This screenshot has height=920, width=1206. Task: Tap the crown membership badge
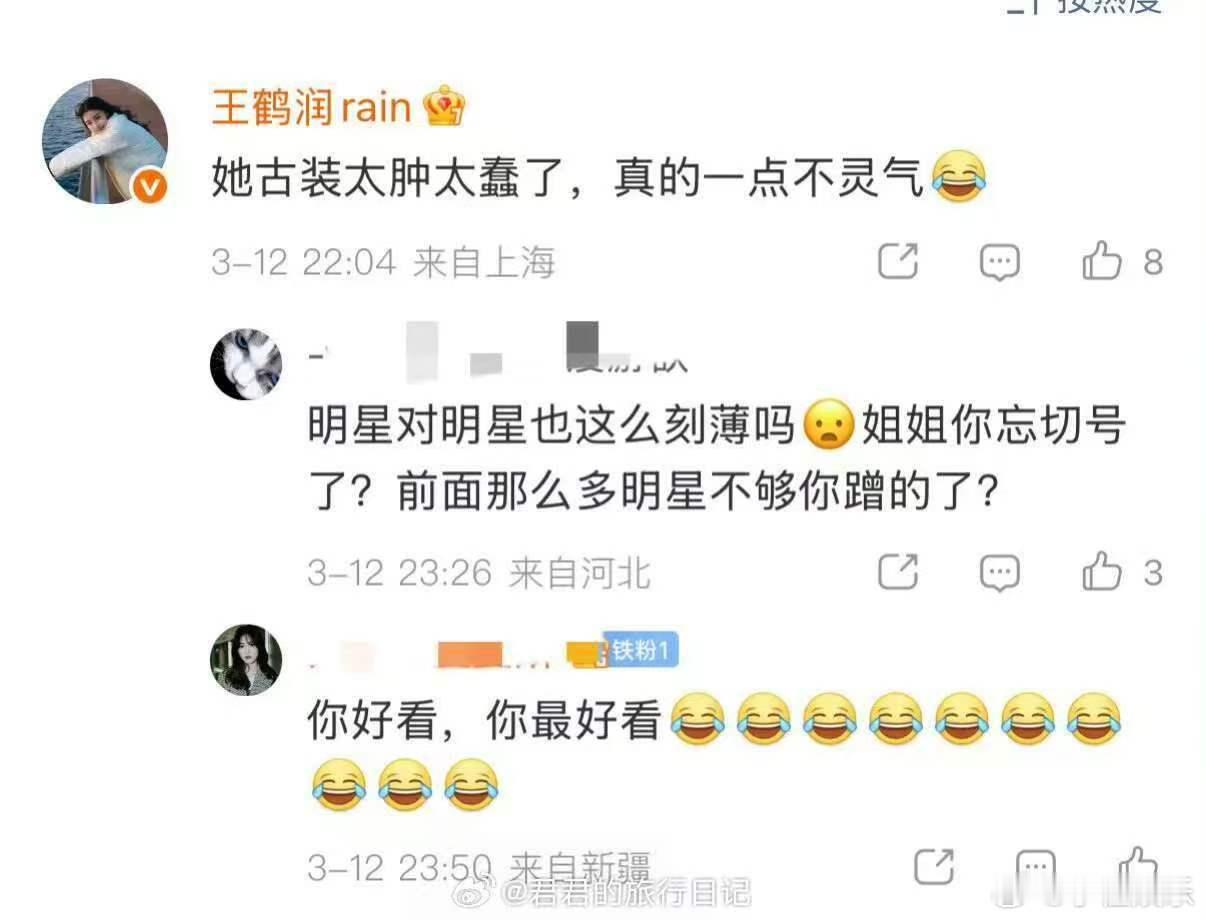pyautogui.click(x=445, y=106)
